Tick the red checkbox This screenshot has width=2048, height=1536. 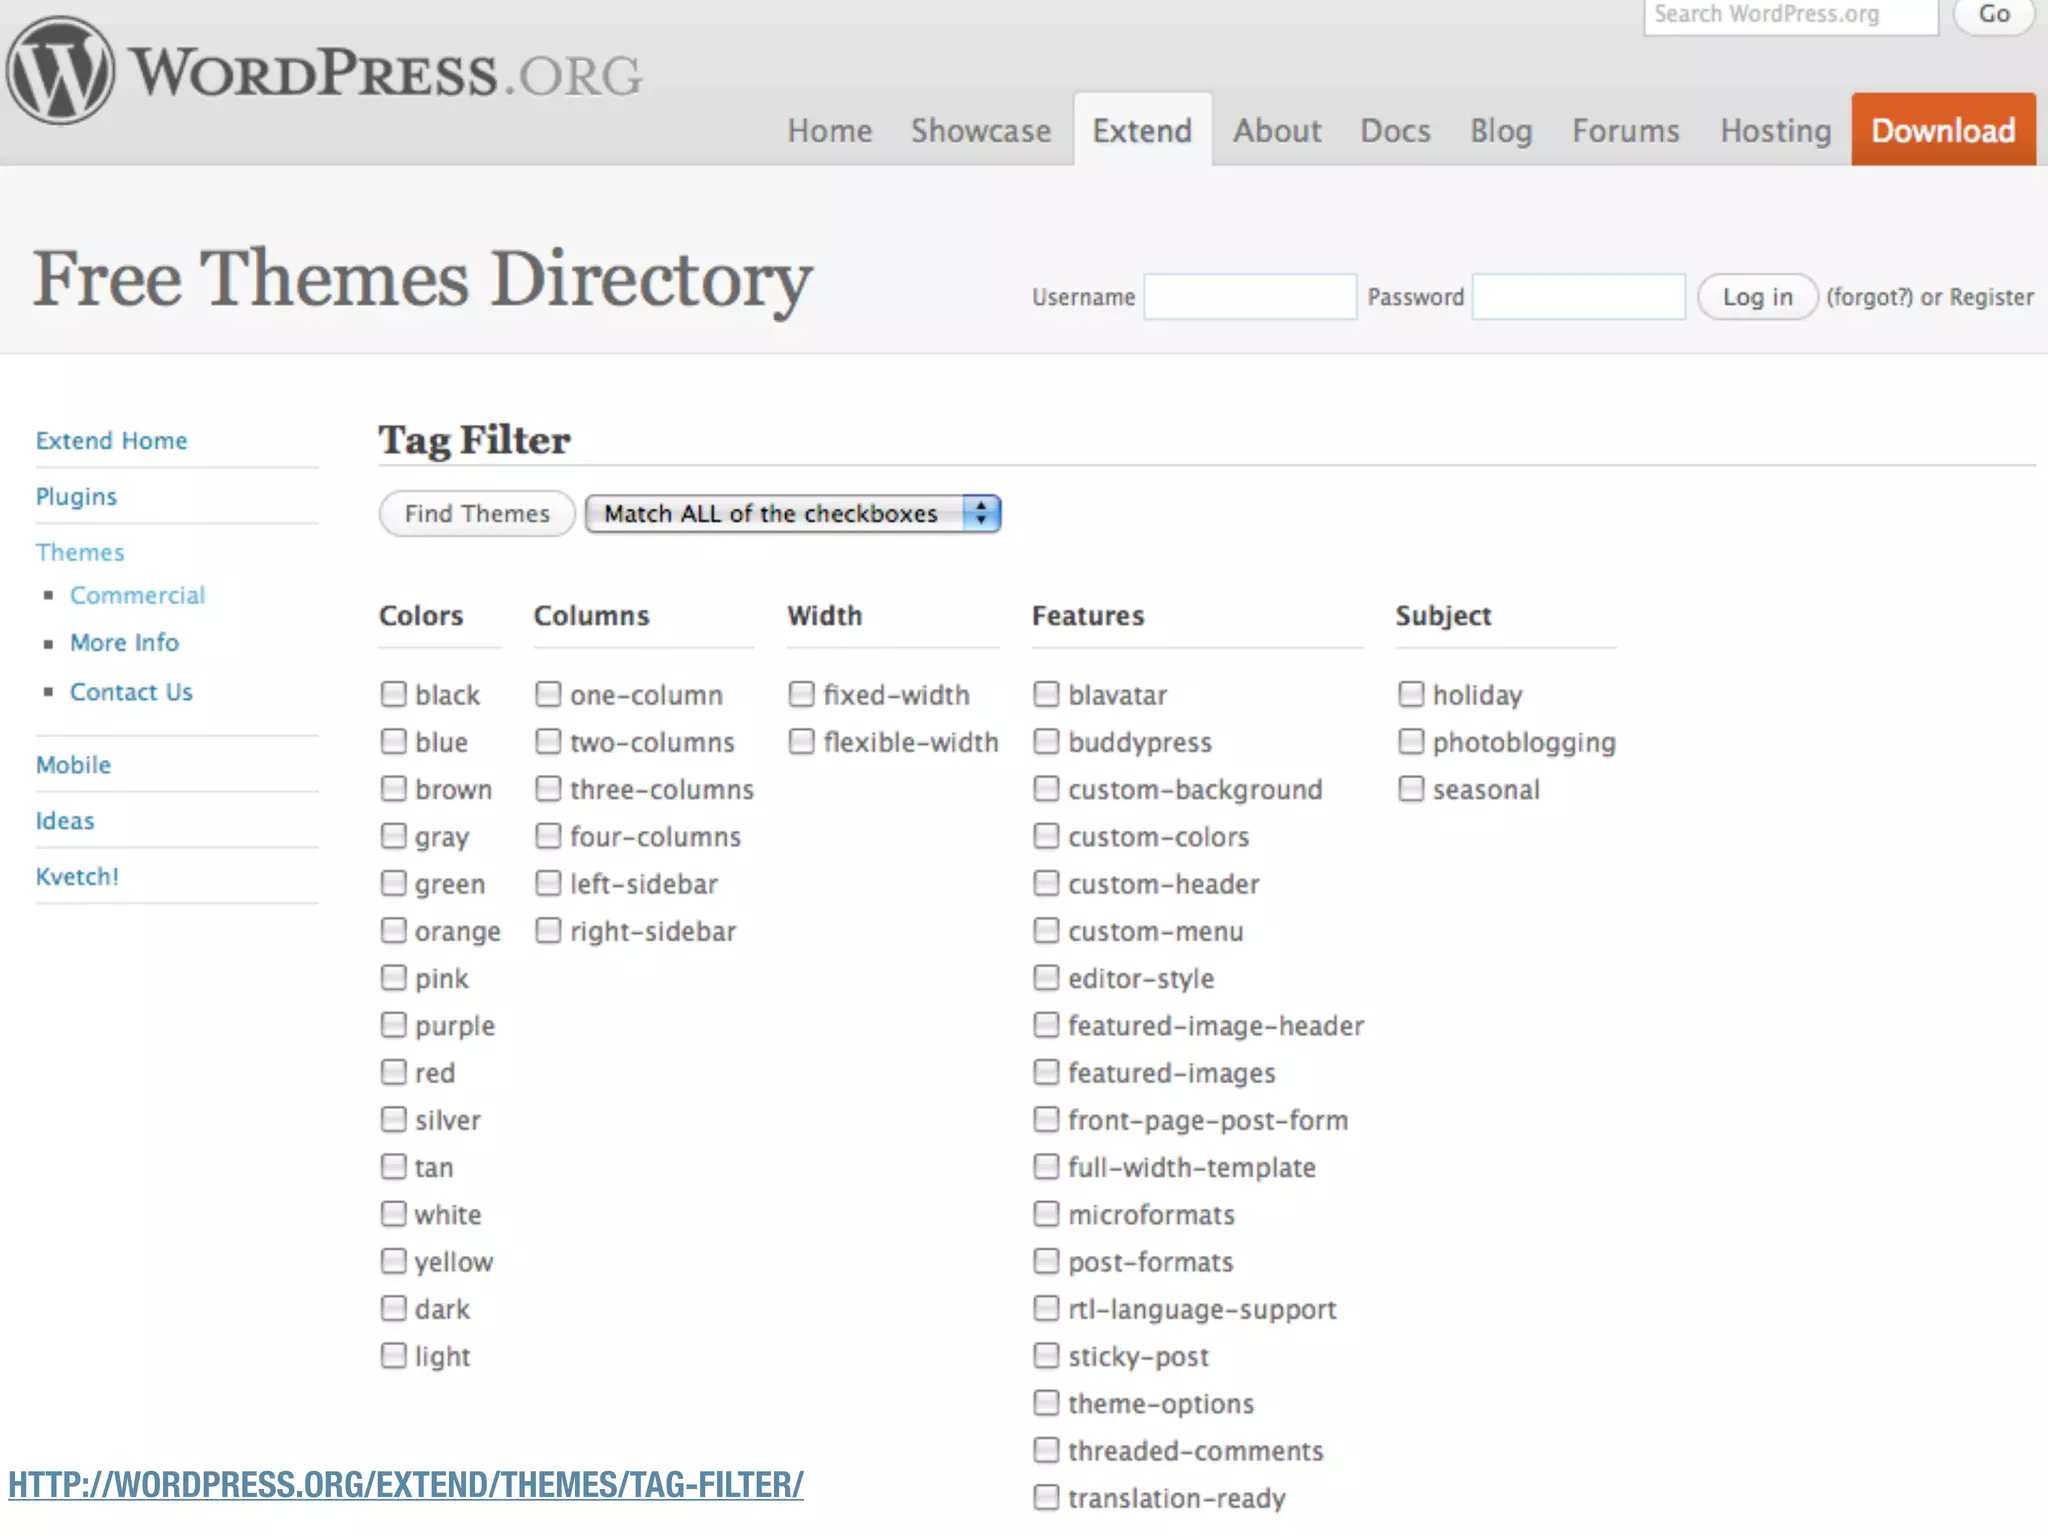(394, 1072)
